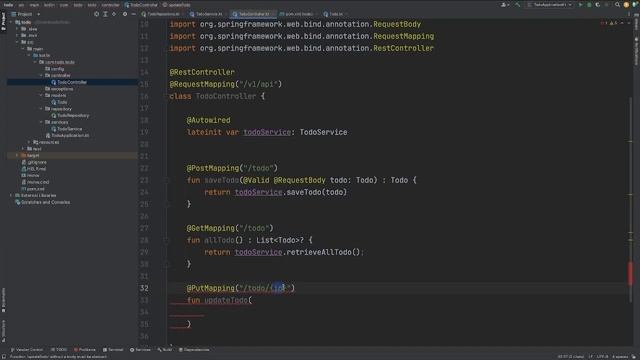
Task: Expand the test folder
Action: pyautogui.click(x=23, y=149)
